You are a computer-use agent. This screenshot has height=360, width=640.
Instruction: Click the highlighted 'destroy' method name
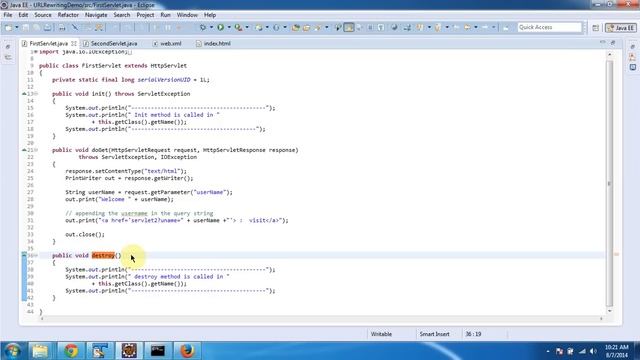tap(103, 256)
